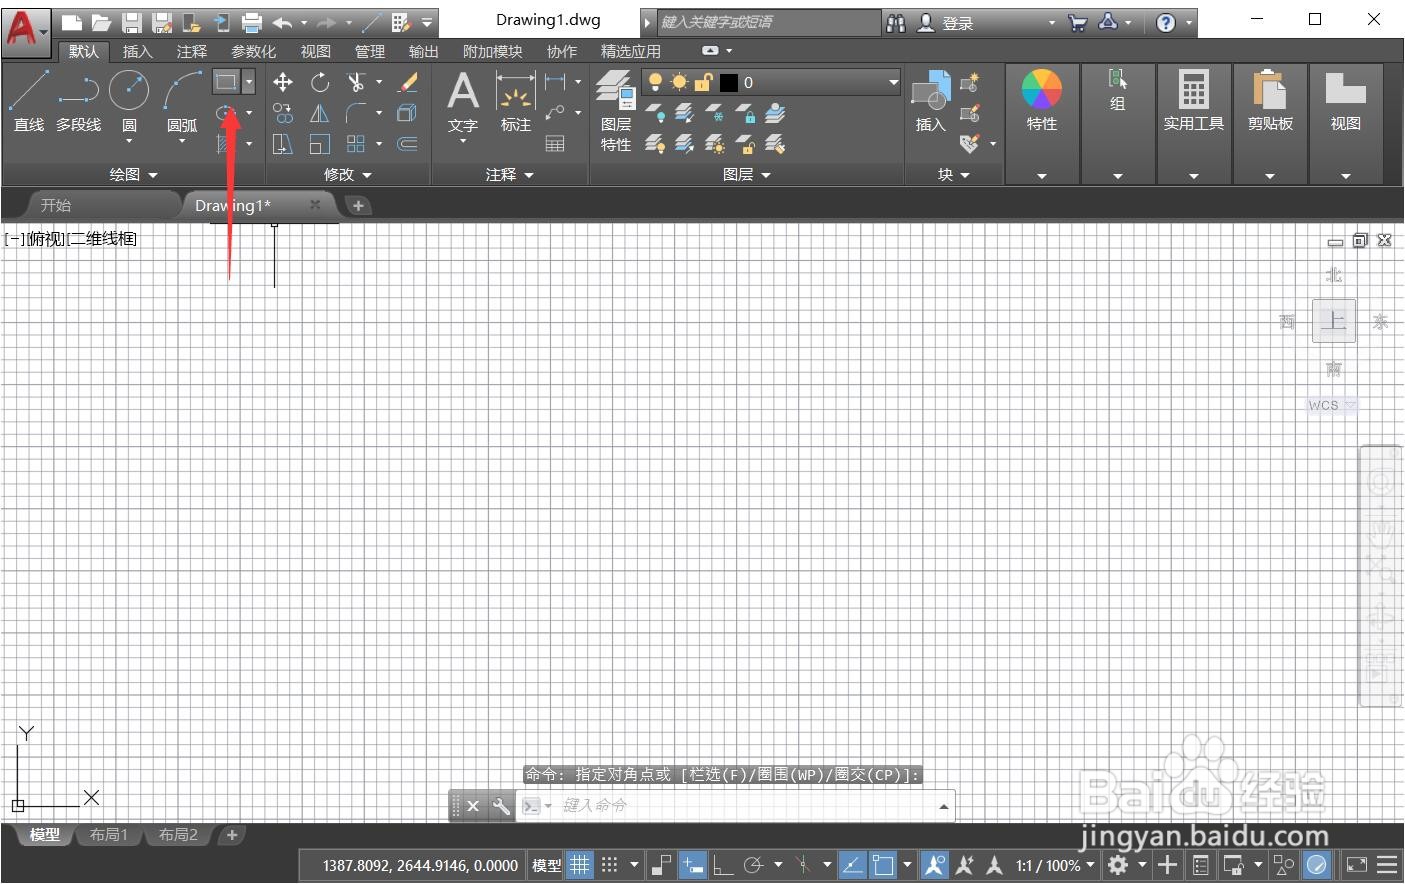Open the Annotate (注释) ribbon tab
The height and width of the screenshot is (884, 1405).
pos(192,51)
